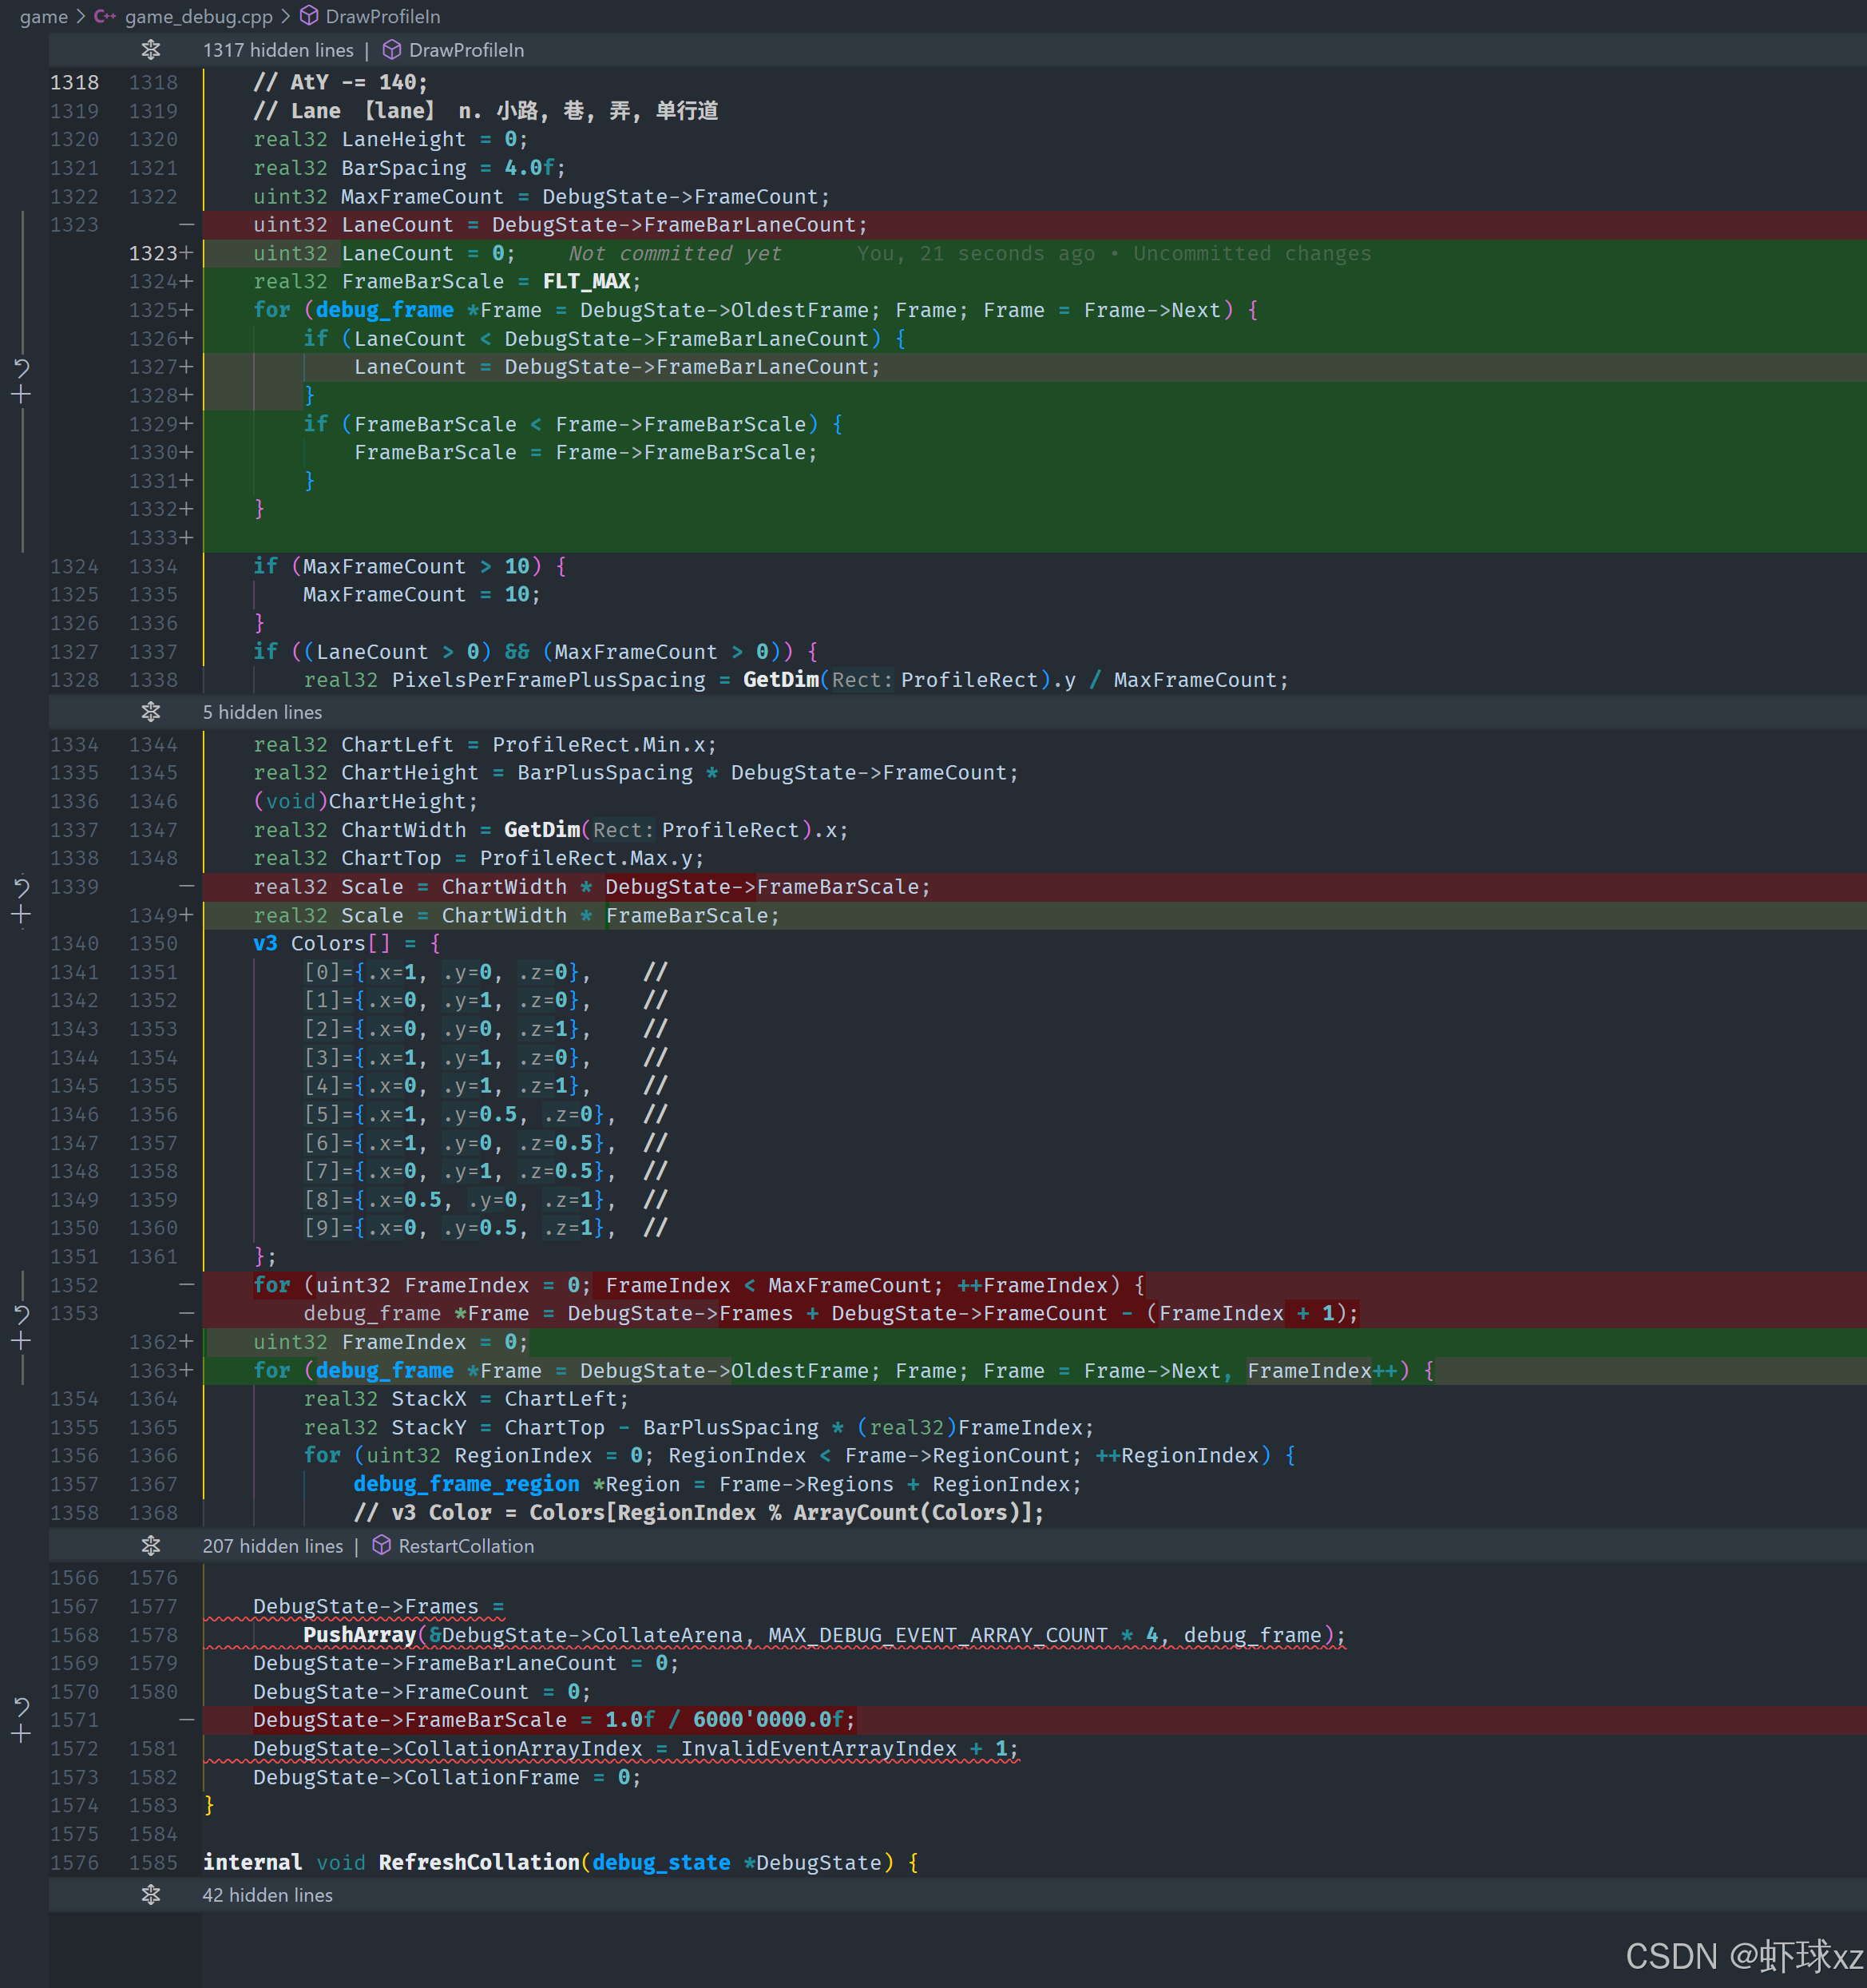Open the game_debug.cpp breadcrumb
Image resolution: width=1867 pixels, height=1988 pixels.
tap(198, 16)
